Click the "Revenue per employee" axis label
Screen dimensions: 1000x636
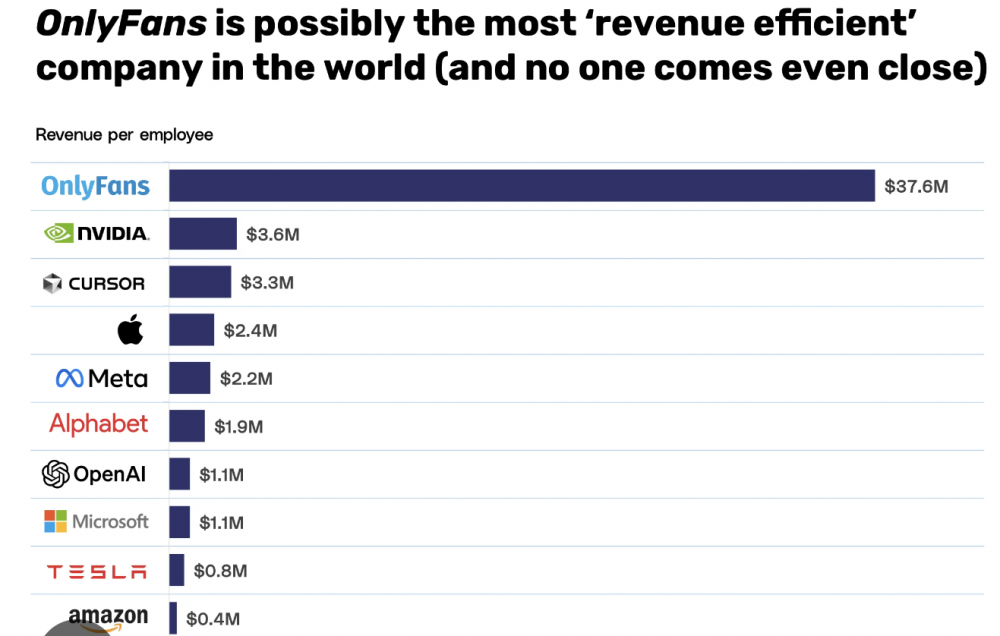[124, 135]
